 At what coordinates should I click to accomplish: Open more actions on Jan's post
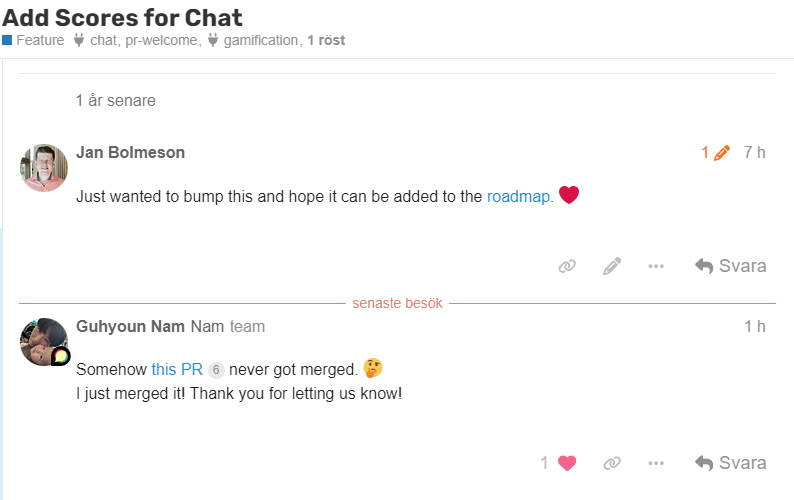point(656,266)
